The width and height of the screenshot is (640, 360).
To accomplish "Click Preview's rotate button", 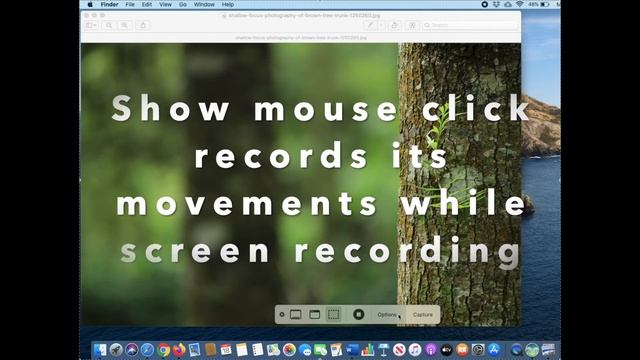I will 394,25.
